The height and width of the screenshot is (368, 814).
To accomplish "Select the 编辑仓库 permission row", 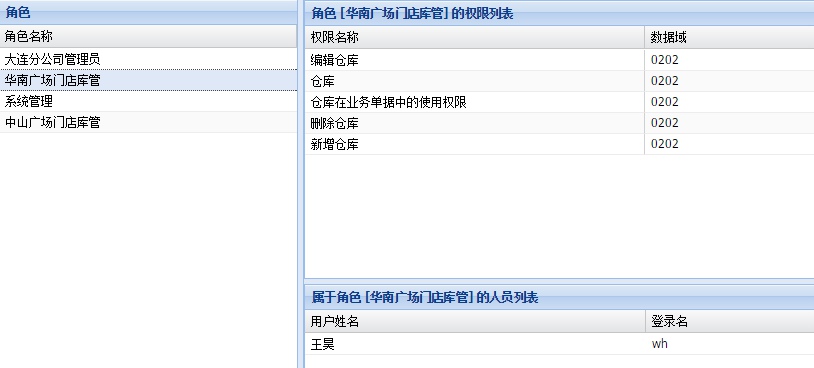I will tap(560, 60).
